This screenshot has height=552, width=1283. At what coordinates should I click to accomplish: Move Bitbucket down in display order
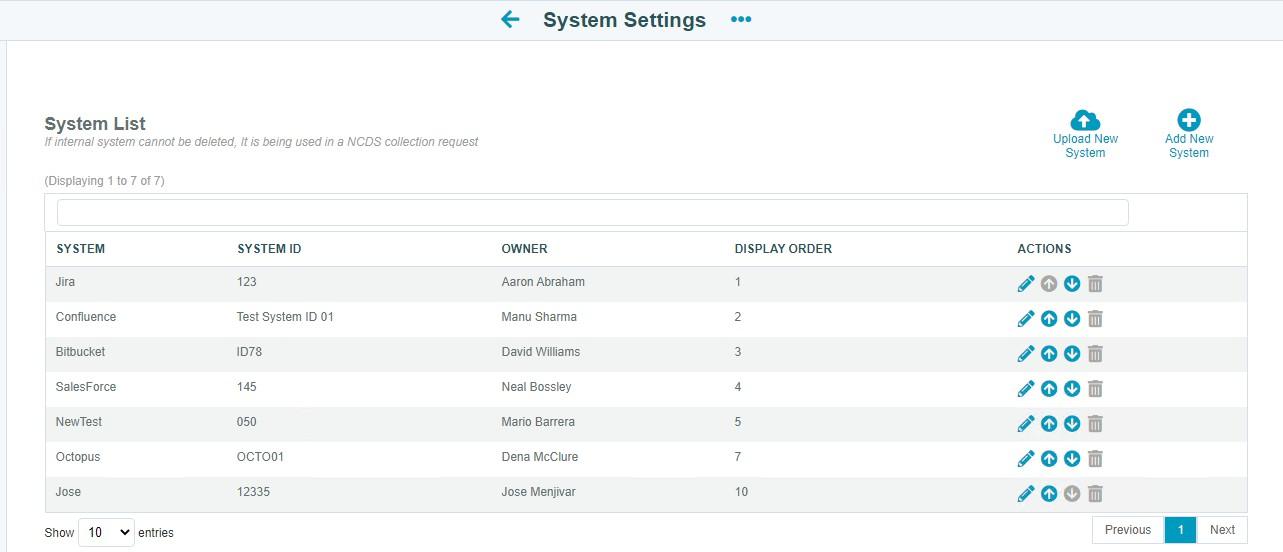click(1072, 354)
